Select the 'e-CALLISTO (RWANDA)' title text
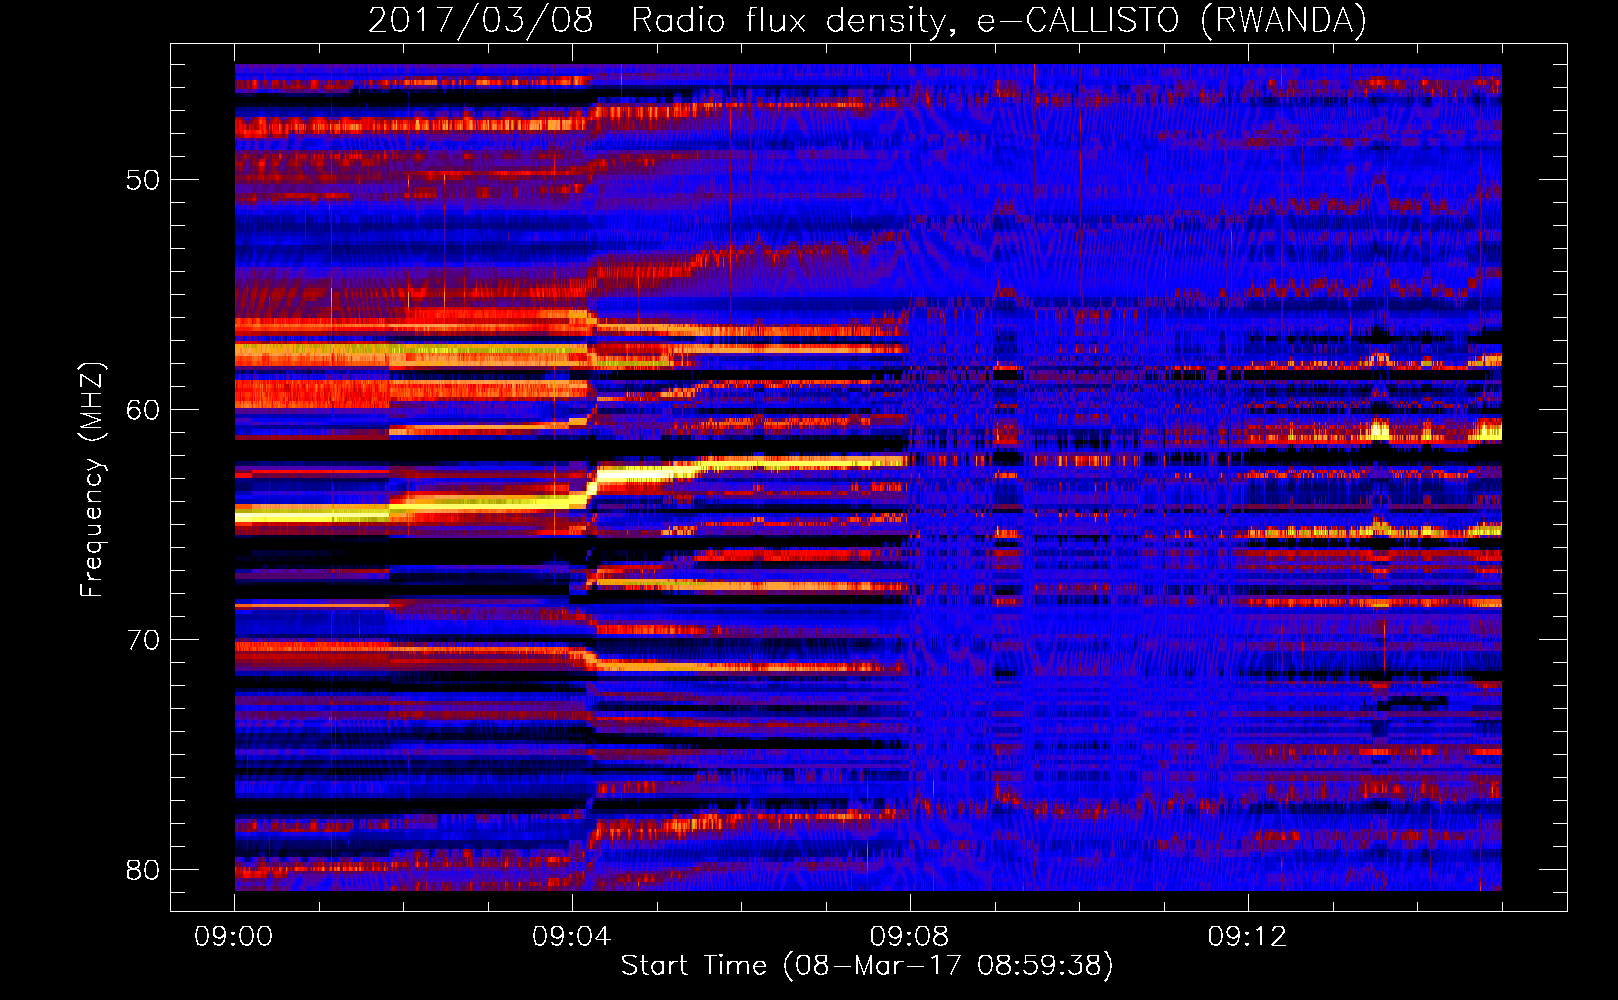The width and height of the screenshot is (1618, 1000). point(1171,21)
